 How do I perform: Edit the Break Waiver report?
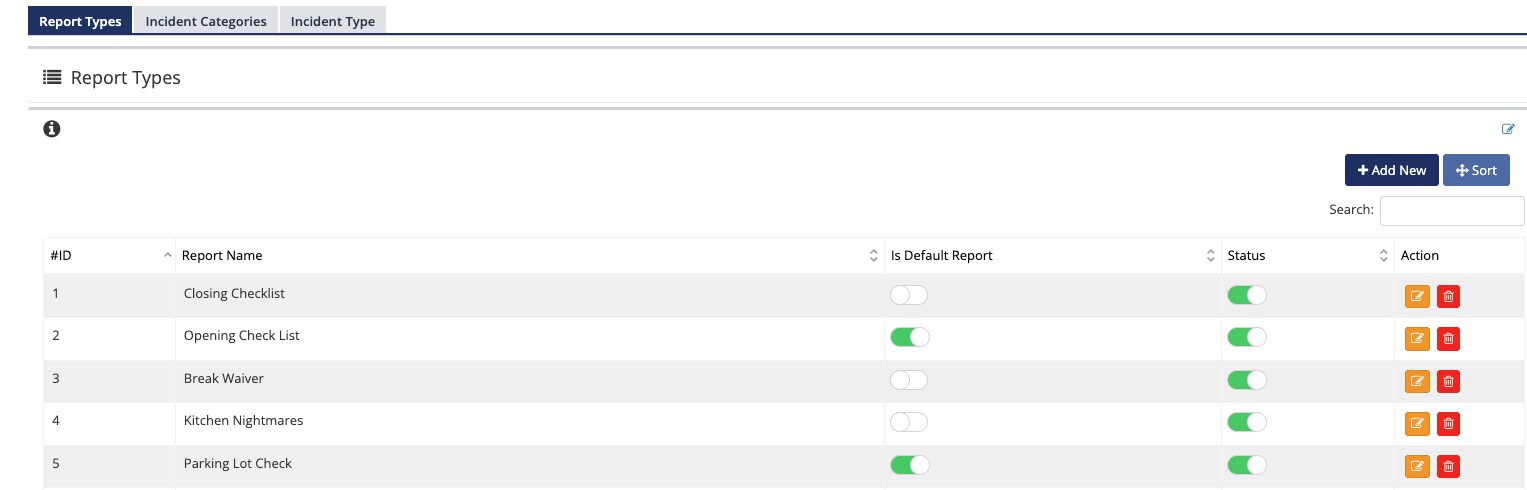point(1417,381)
